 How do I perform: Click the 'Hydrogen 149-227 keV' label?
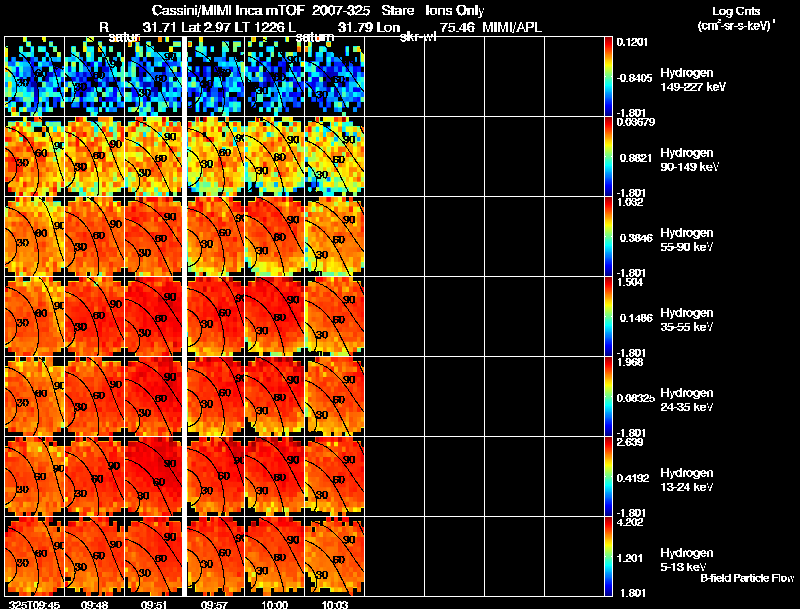pyautogui.click(x=693, y=80)
